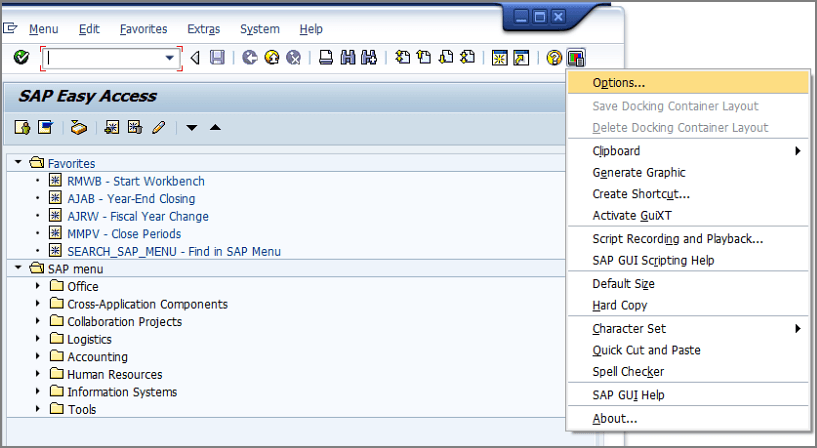Collapse the SAP menu folder
This screenshot has height=448, width=817.
click(18, 268)
